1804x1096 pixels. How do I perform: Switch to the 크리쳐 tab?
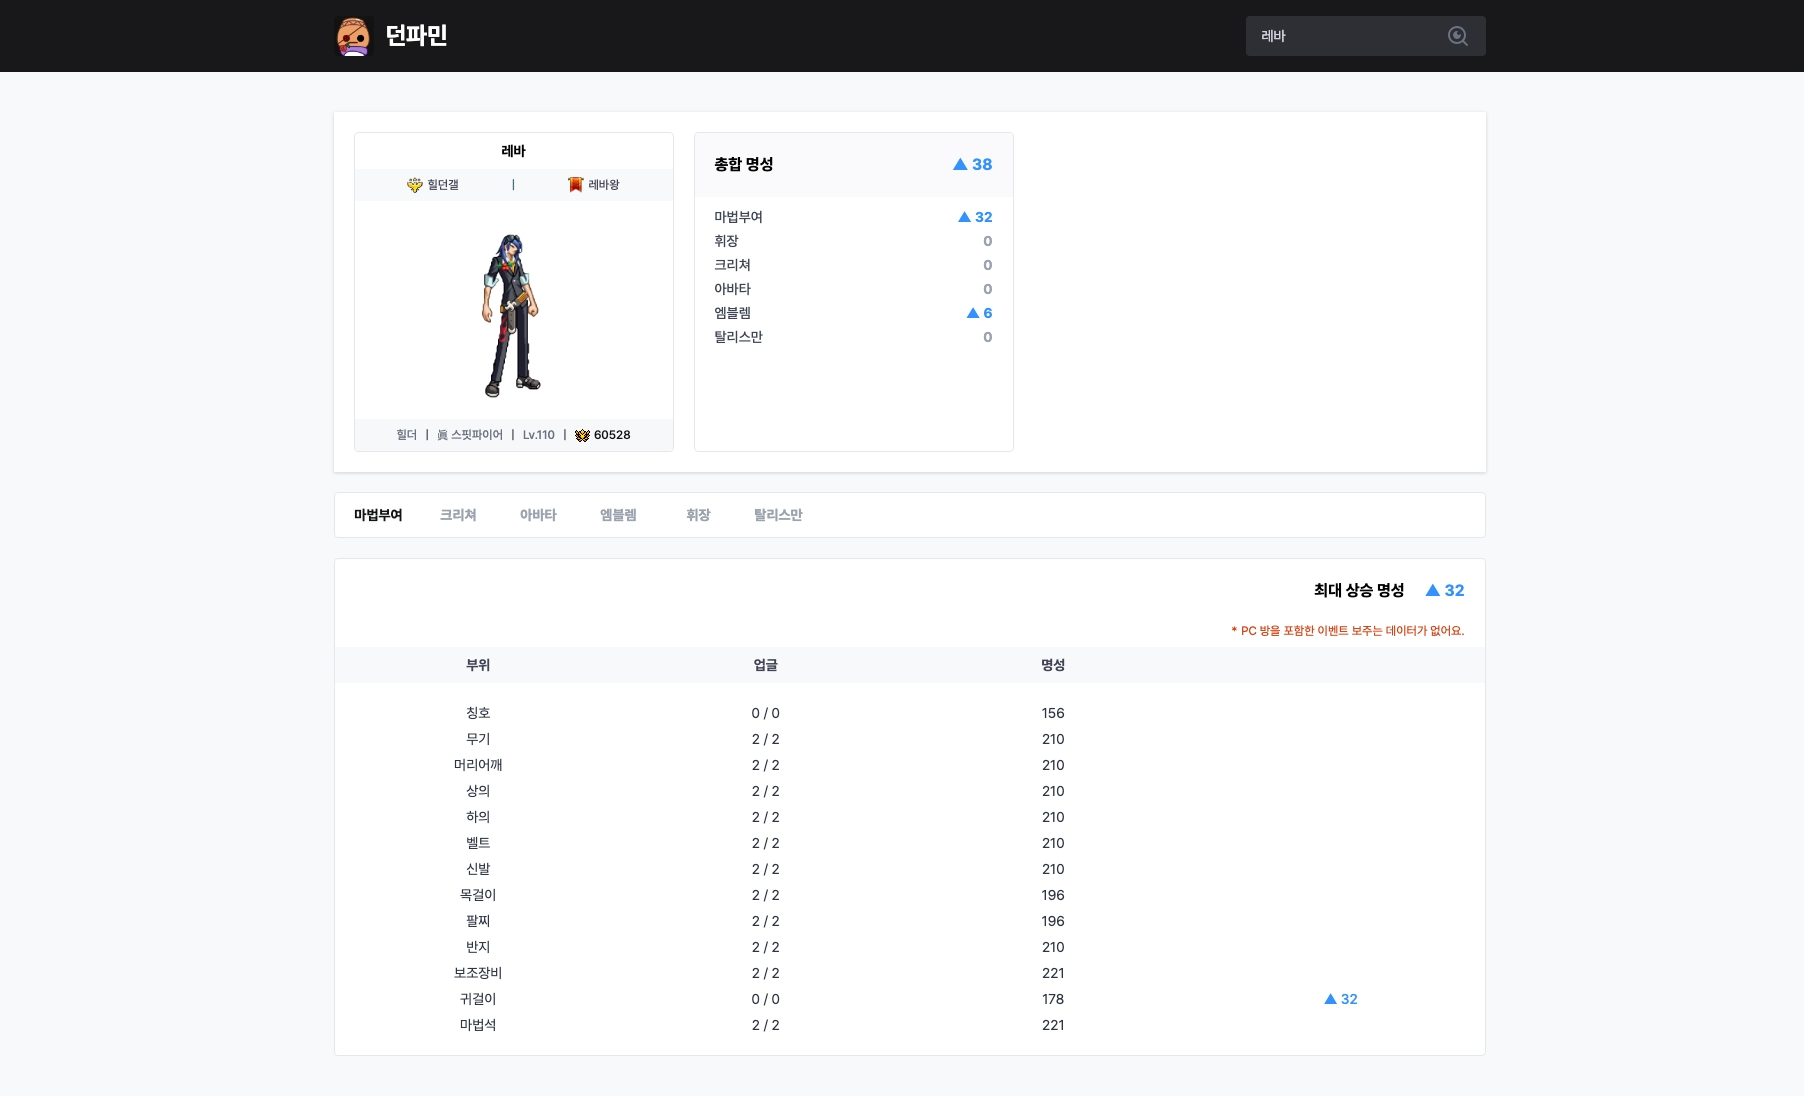(458, 515)
